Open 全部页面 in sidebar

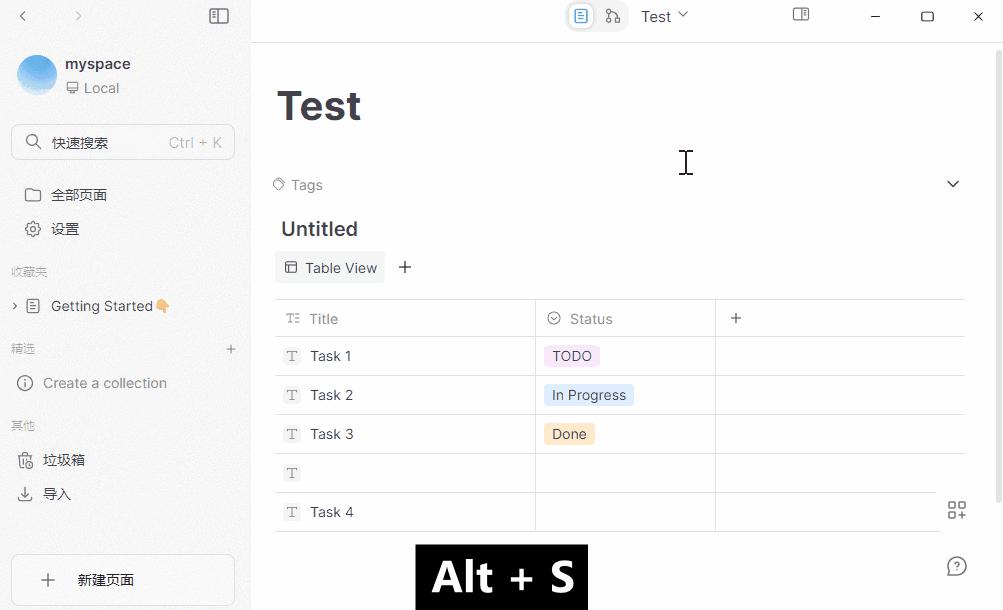tap(79, 195)
